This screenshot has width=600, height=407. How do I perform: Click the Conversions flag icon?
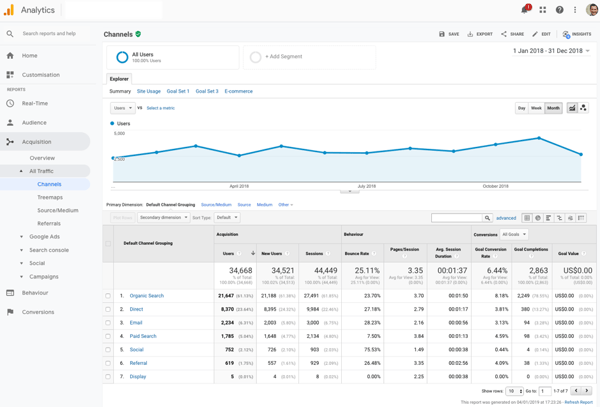pos(10,312)
